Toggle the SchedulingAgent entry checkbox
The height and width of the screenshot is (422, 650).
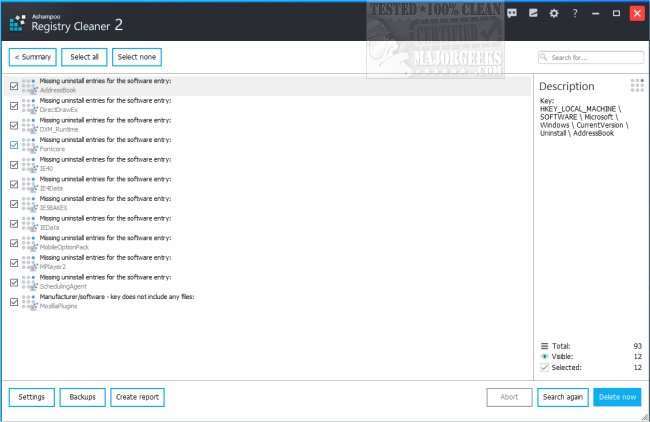coord(14,282)
